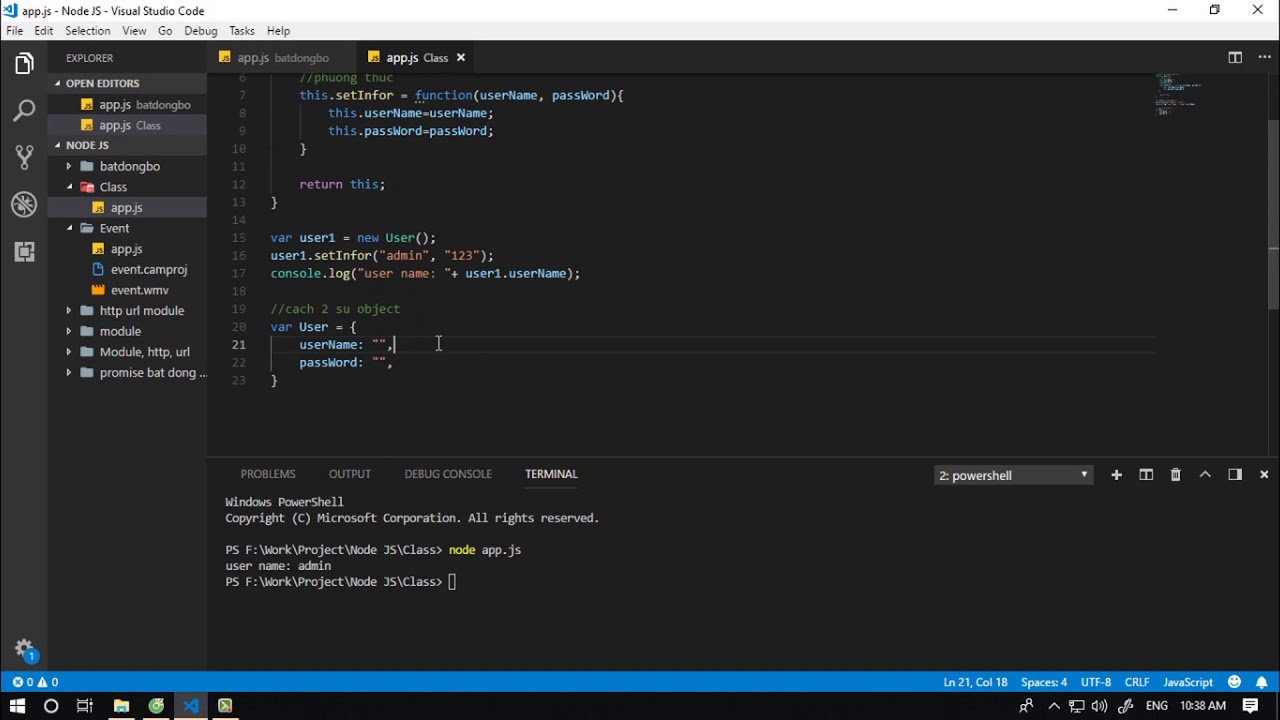Click Ln 21, Col 18 in status bar
Viewport: 1280px width, 720px height.
[x=975, y=682]
